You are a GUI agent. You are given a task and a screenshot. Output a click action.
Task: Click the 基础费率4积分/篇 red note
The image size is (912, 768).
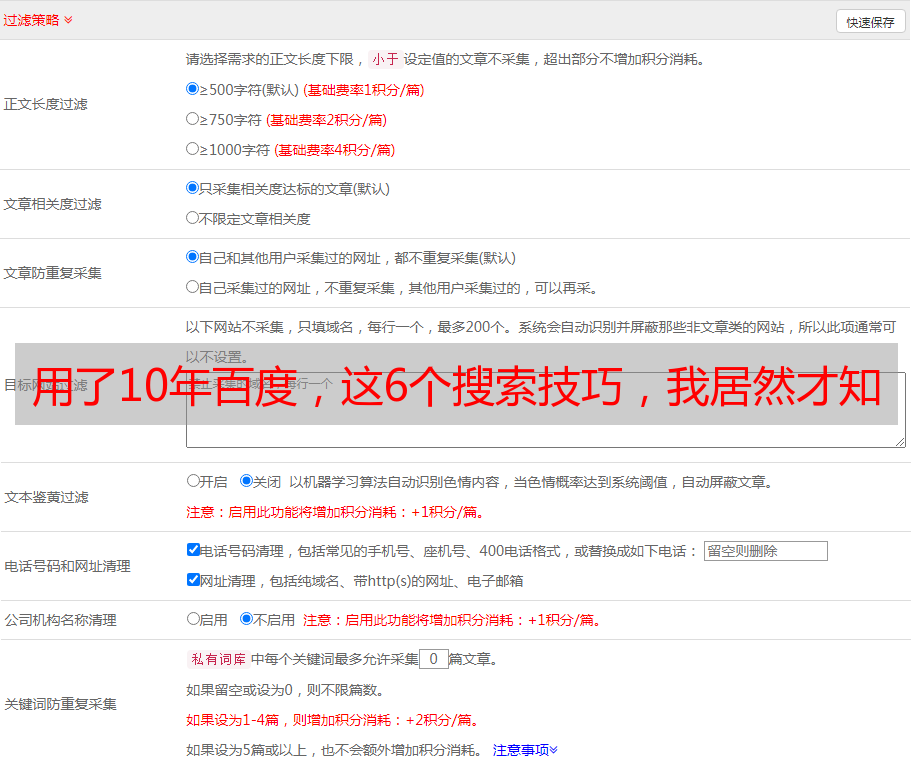point(334,150)
